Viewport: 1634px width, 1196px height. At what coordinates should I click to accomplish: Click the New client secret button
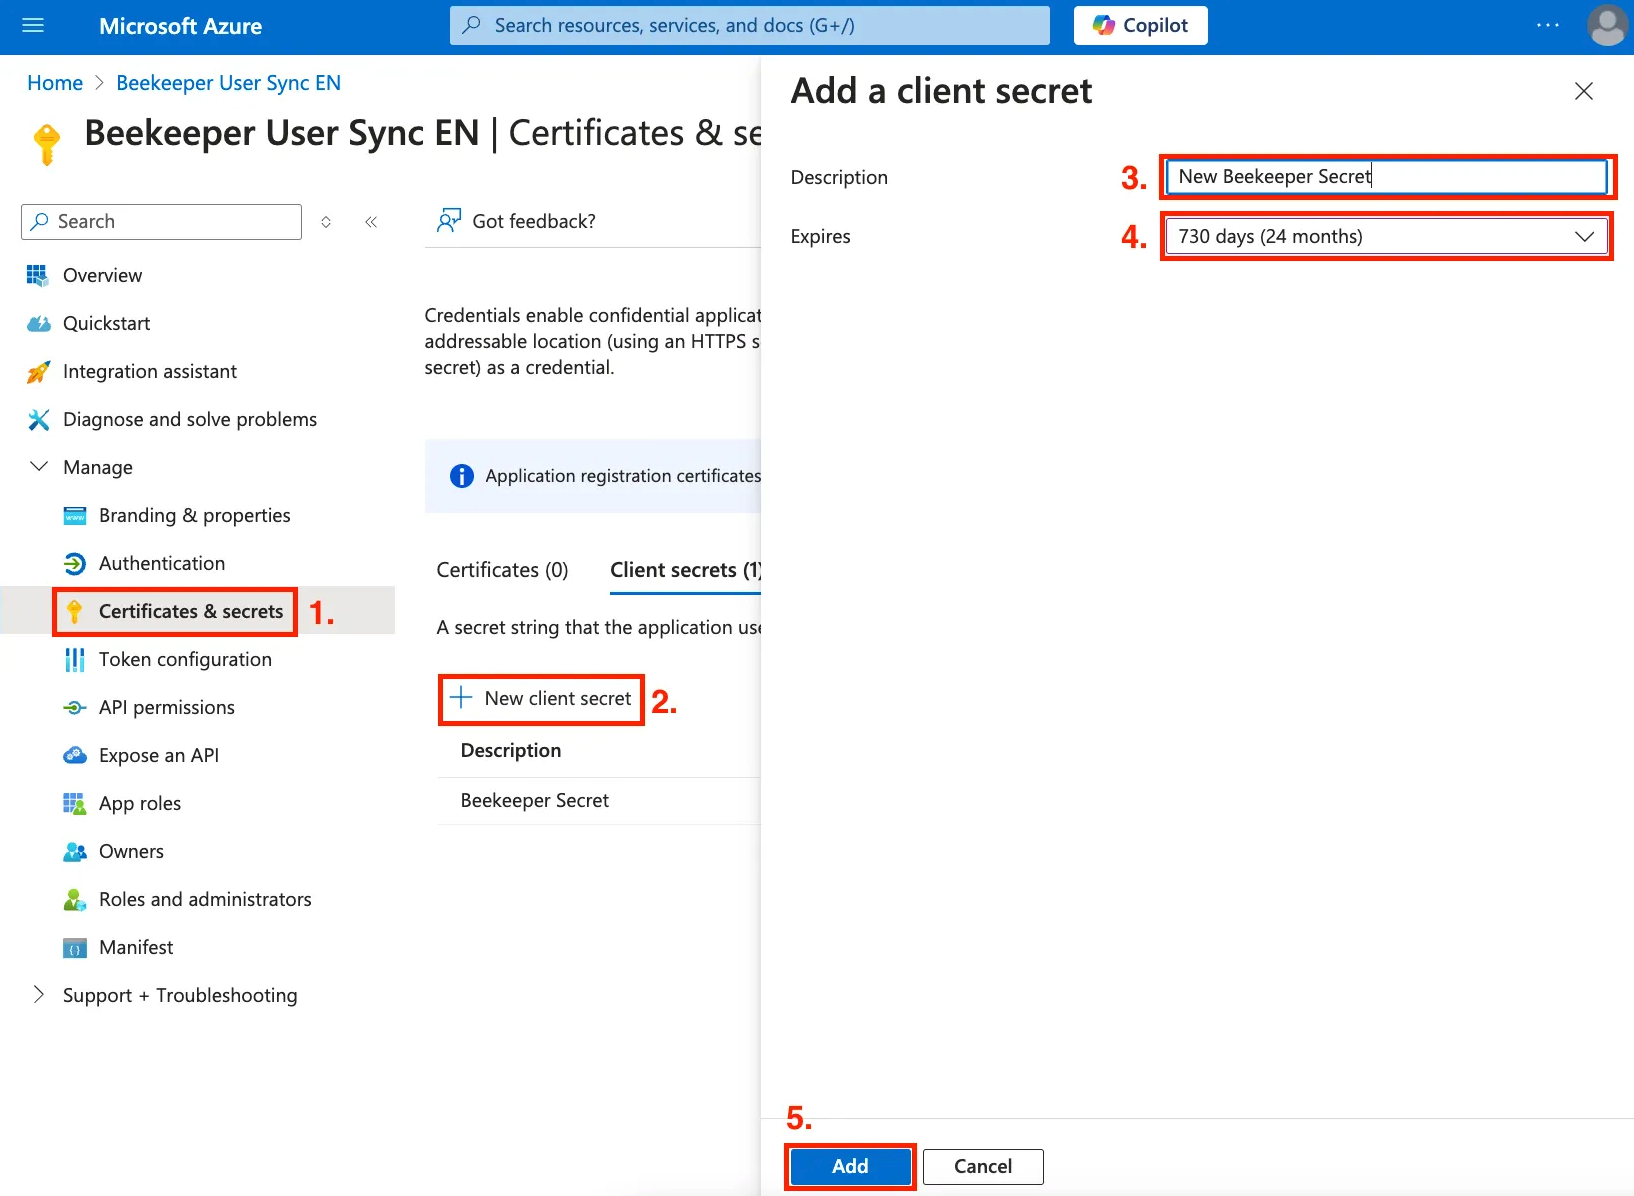541,699
